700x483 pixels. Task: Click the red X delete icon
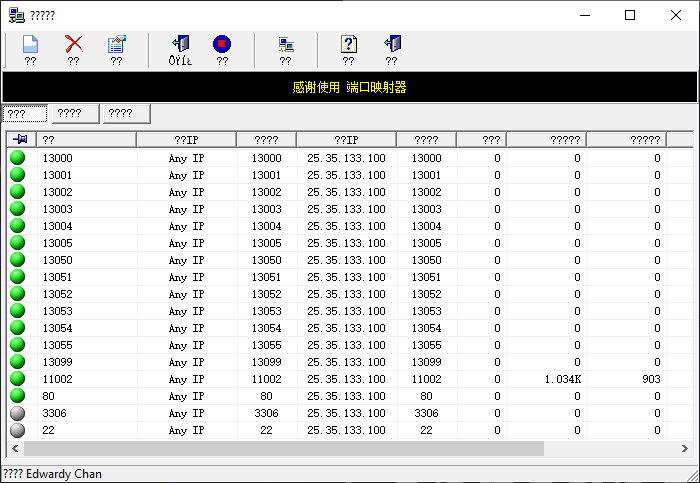(x=73, y=45)
